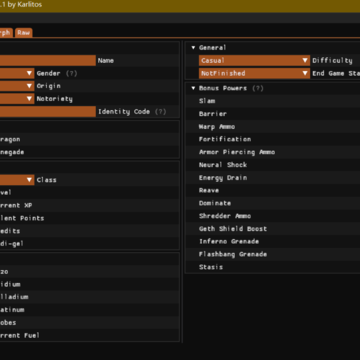Screen dimensions: 360x360
Task: Select the Barrier bonus power
Action: pos(213,114)
